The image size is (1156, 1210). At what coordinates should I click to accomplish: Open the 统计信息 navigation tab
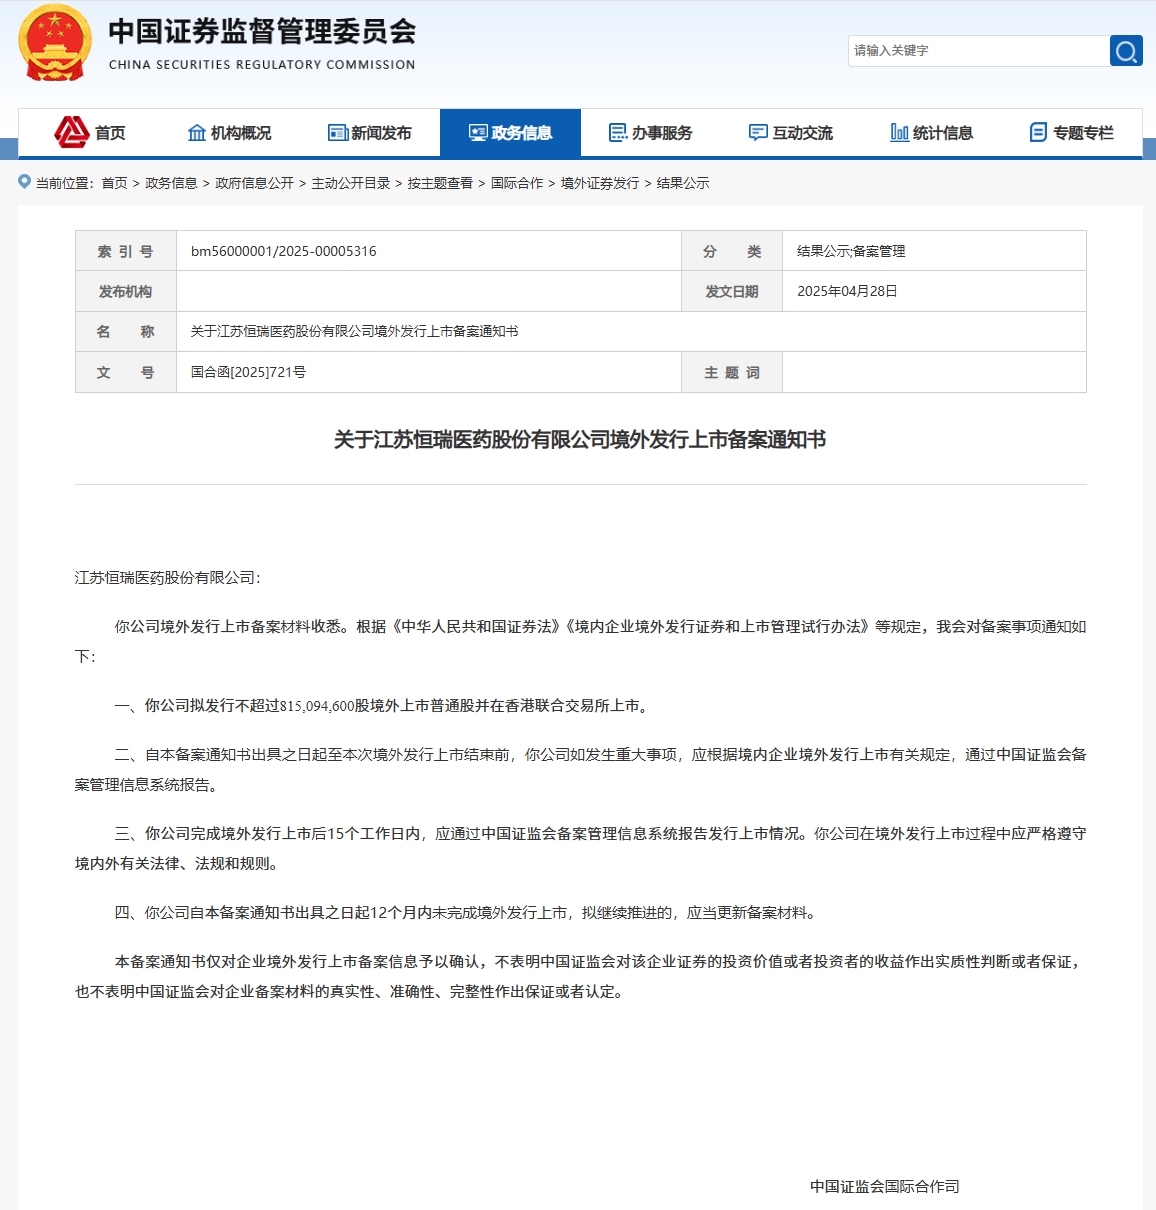931,133
